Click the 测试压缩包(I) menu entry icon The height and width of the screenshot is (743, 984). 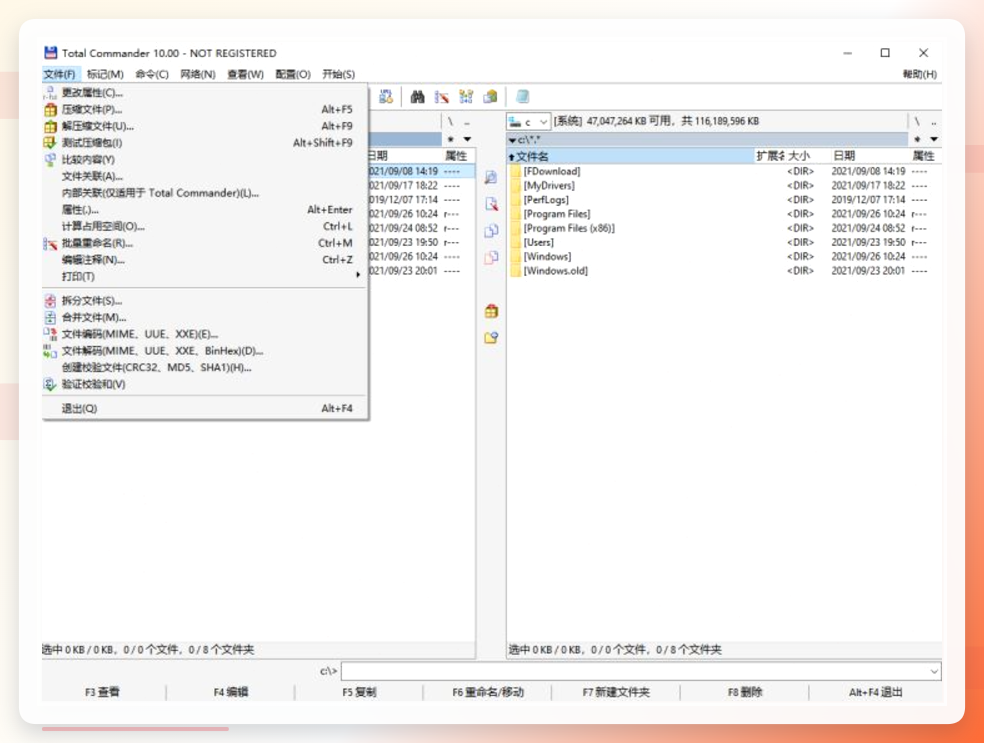click(x=50, y=143)
